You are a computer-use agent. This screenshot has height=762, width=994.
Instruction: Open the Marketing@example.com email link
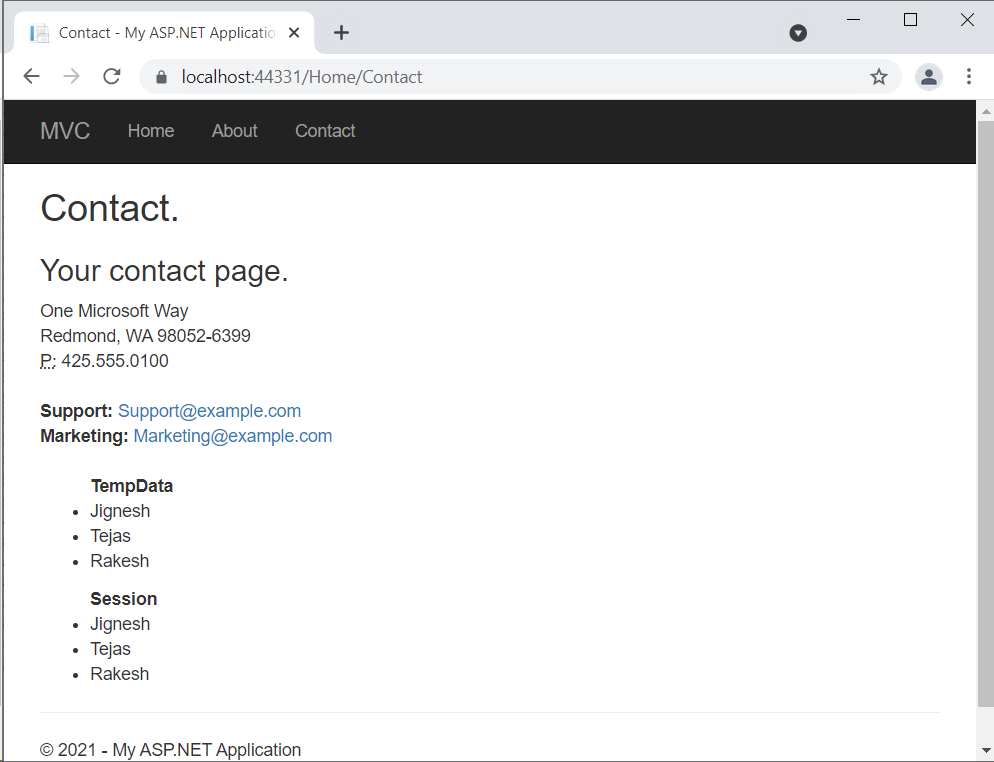pyautogui.click(x=232, y=436)
